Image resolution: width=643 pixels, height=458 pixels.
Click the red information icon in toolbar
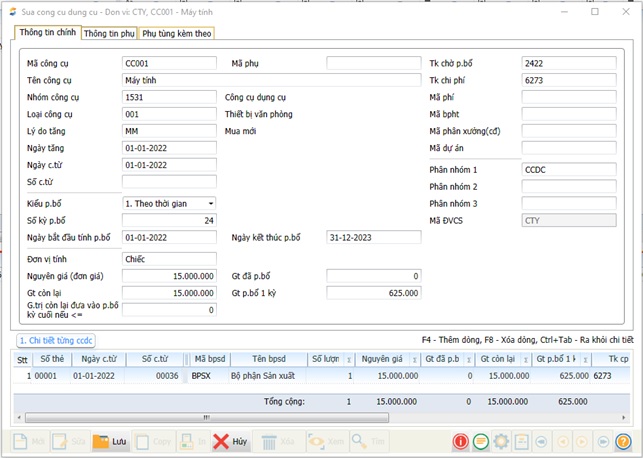(461, 441)
